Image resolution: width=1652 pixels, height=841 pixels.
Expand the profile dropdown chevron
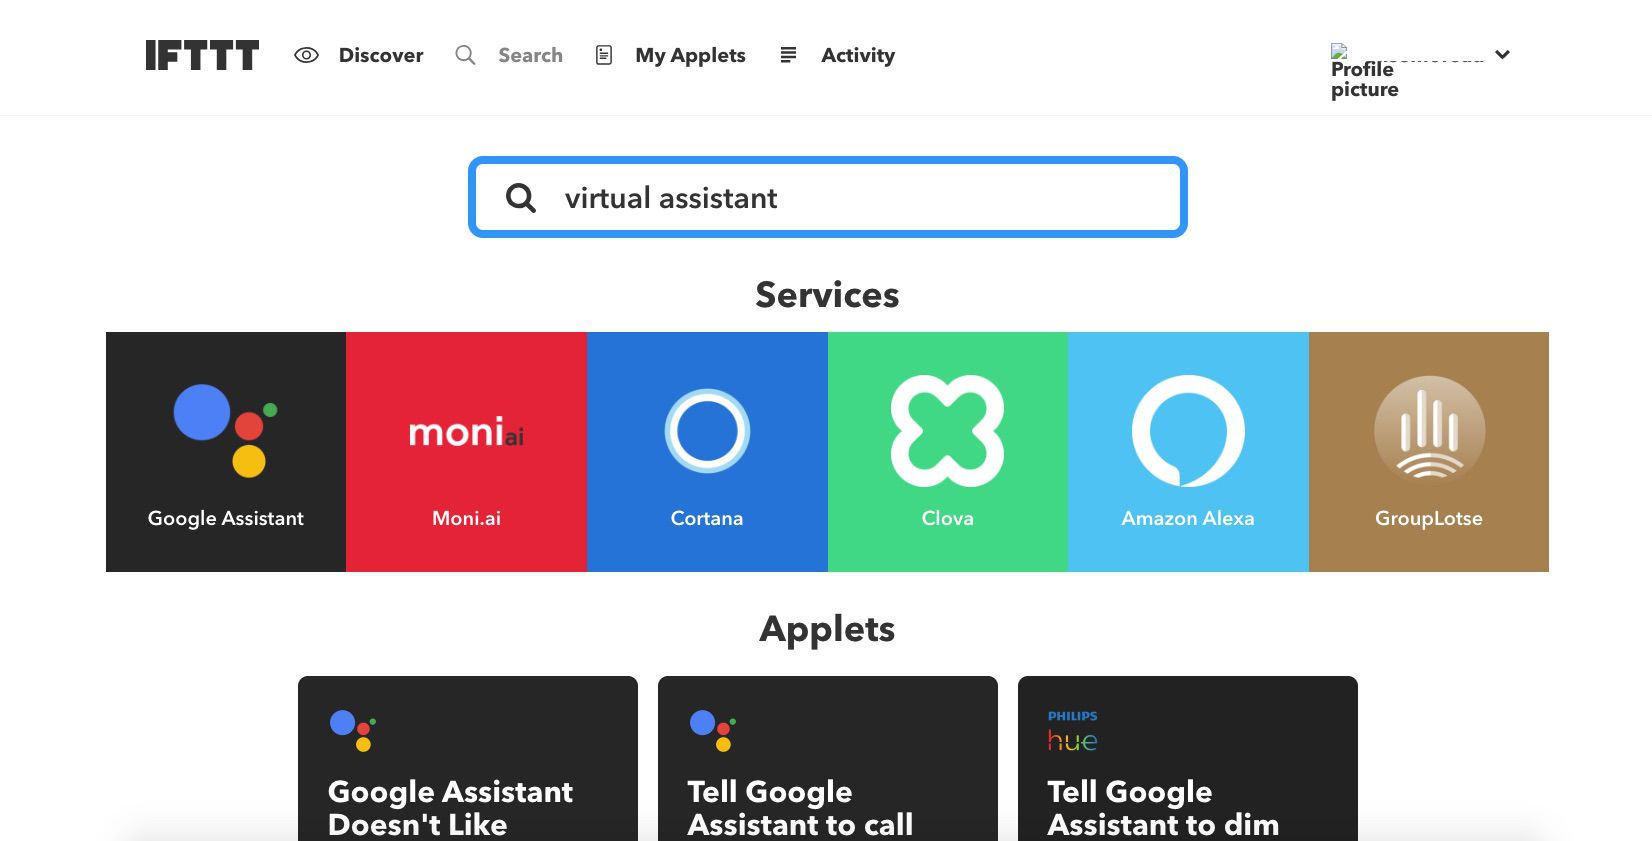pos(1502,55)
